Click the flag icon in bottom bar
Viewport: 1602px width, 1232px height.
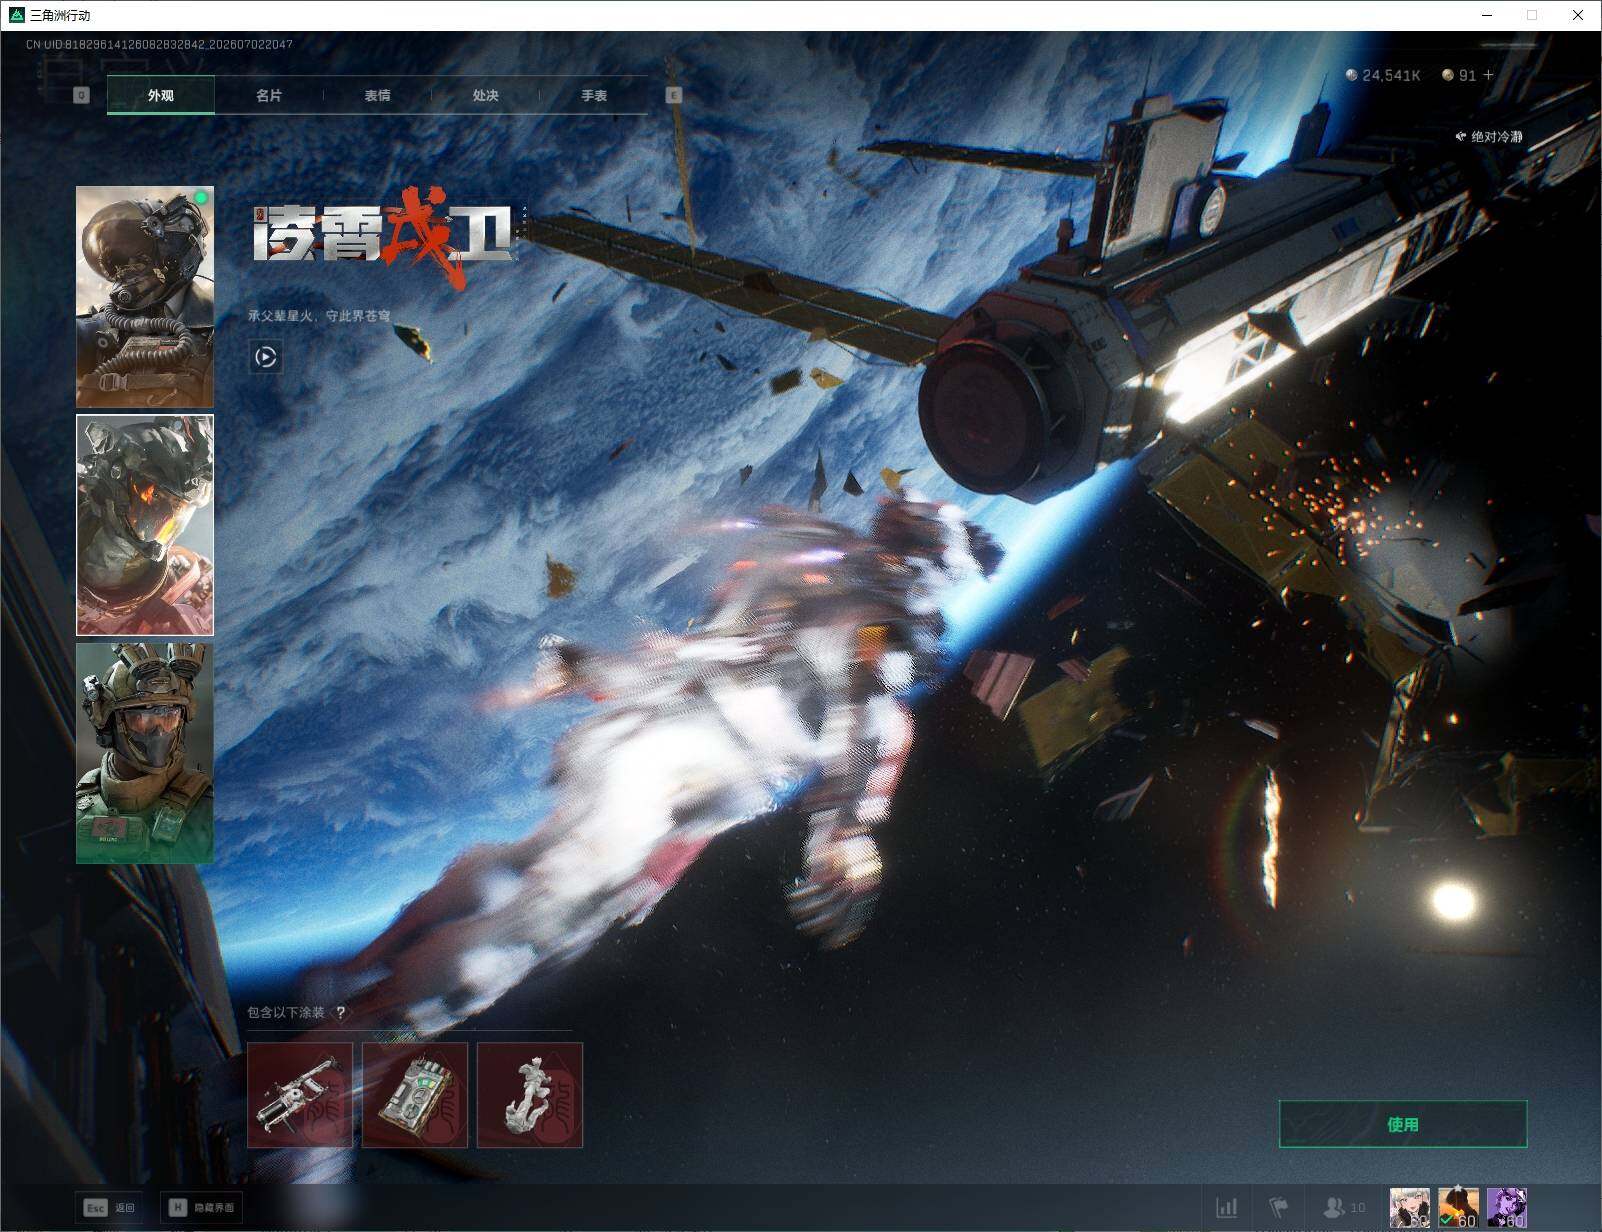coord(1278,1208)
